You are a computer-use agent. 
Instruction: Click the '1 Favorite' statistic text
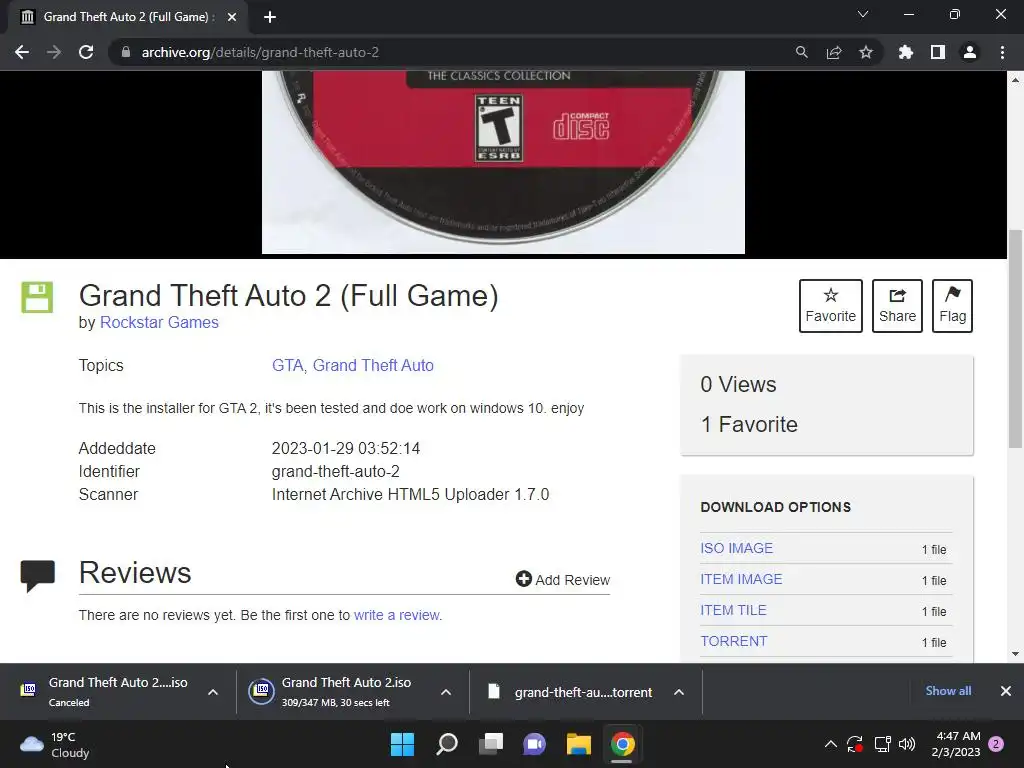[749, 424]
